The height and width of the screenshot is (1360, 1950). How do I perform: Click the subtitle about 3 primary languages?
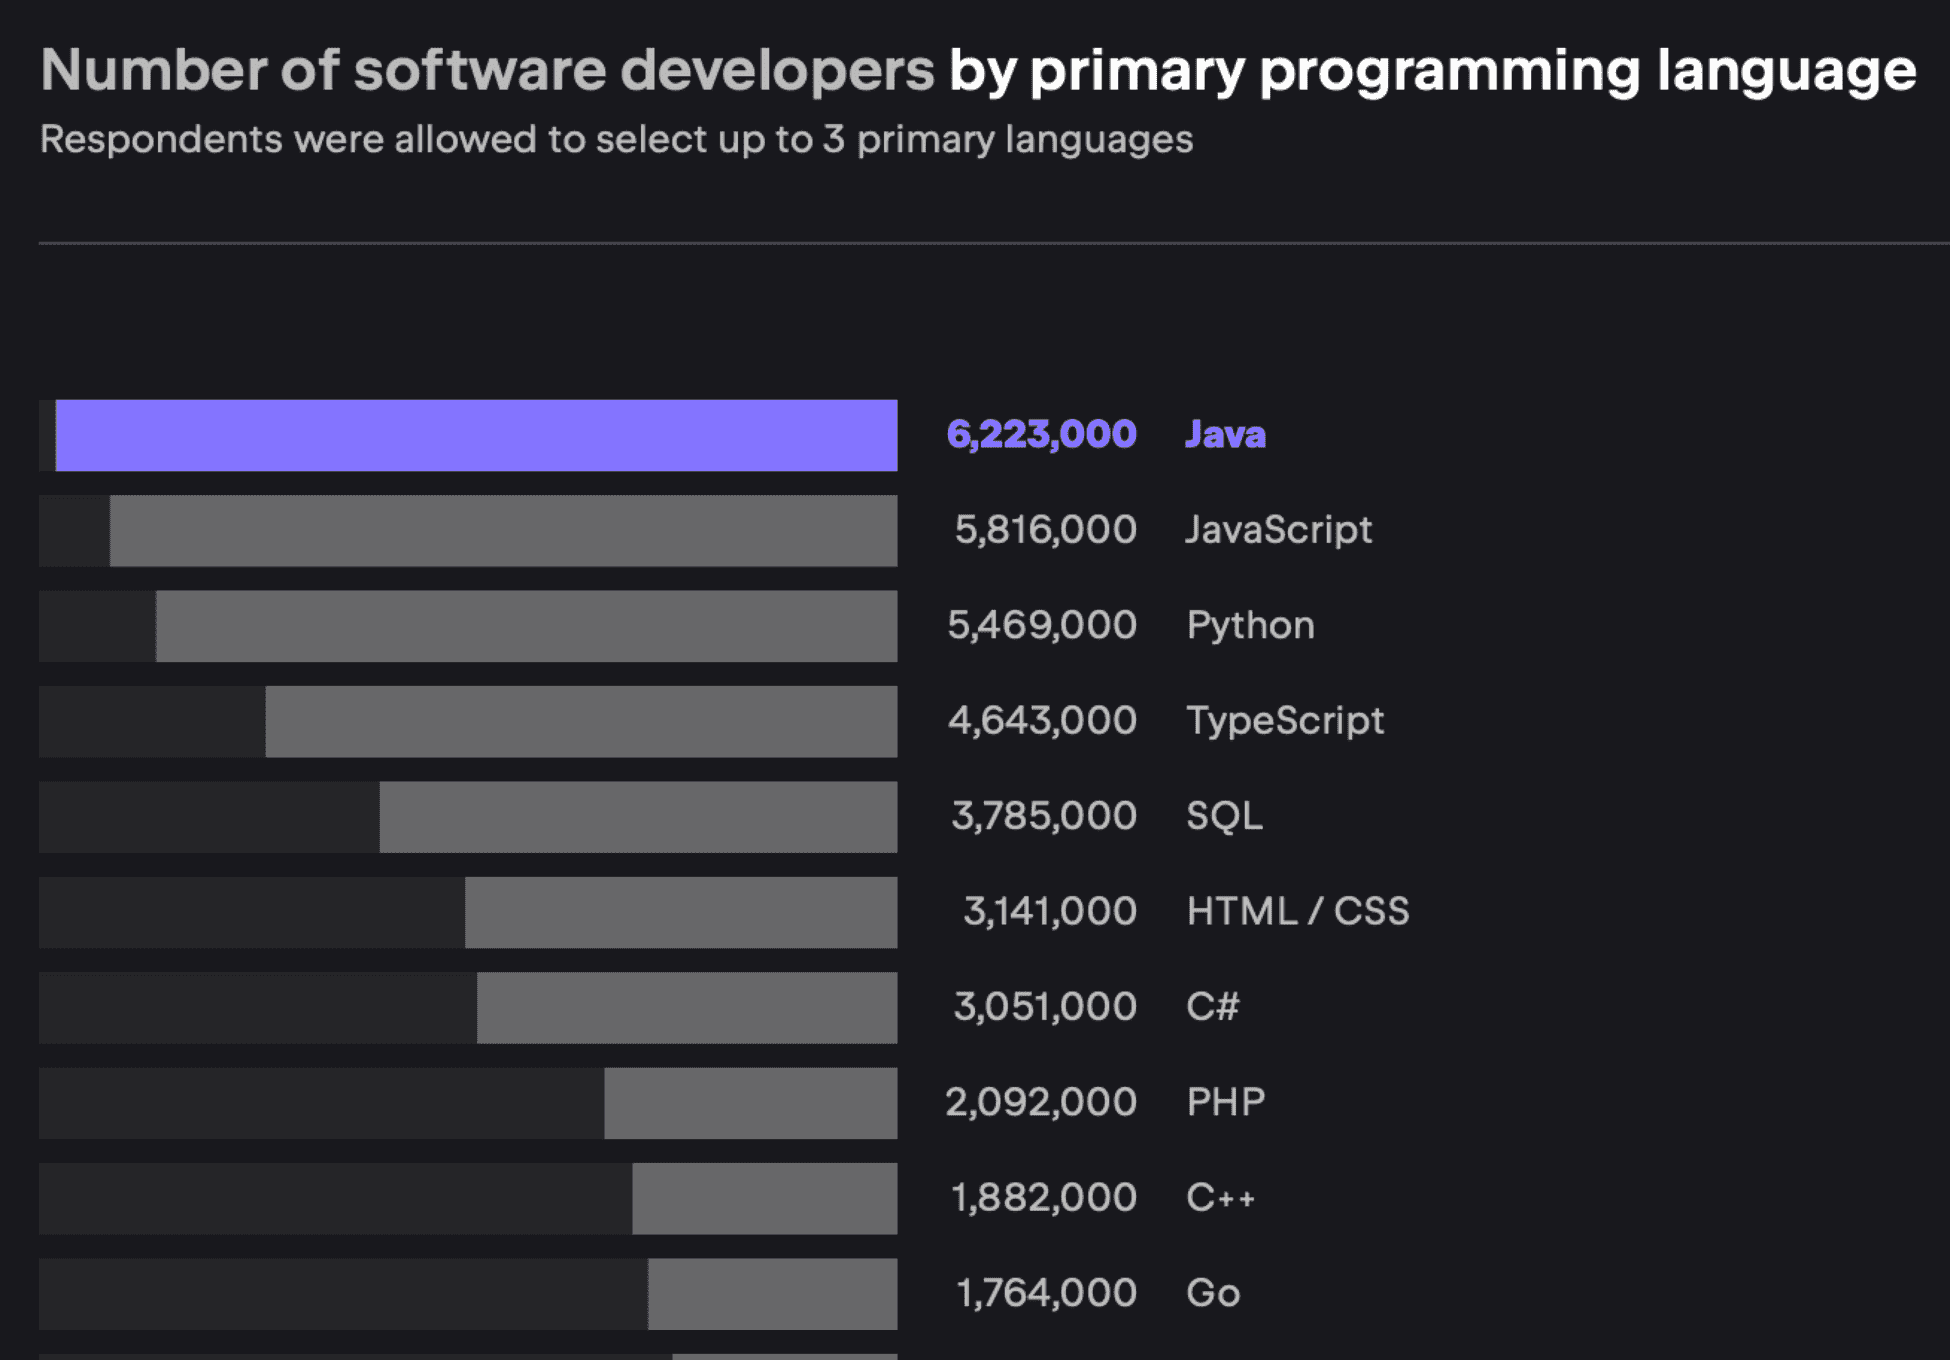pyautogui.click(x=616, y=140)
